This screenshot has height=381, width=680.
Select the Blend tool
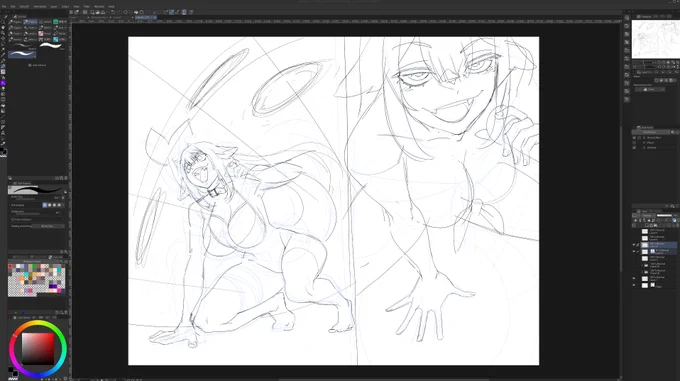click(x=3, y=94)
